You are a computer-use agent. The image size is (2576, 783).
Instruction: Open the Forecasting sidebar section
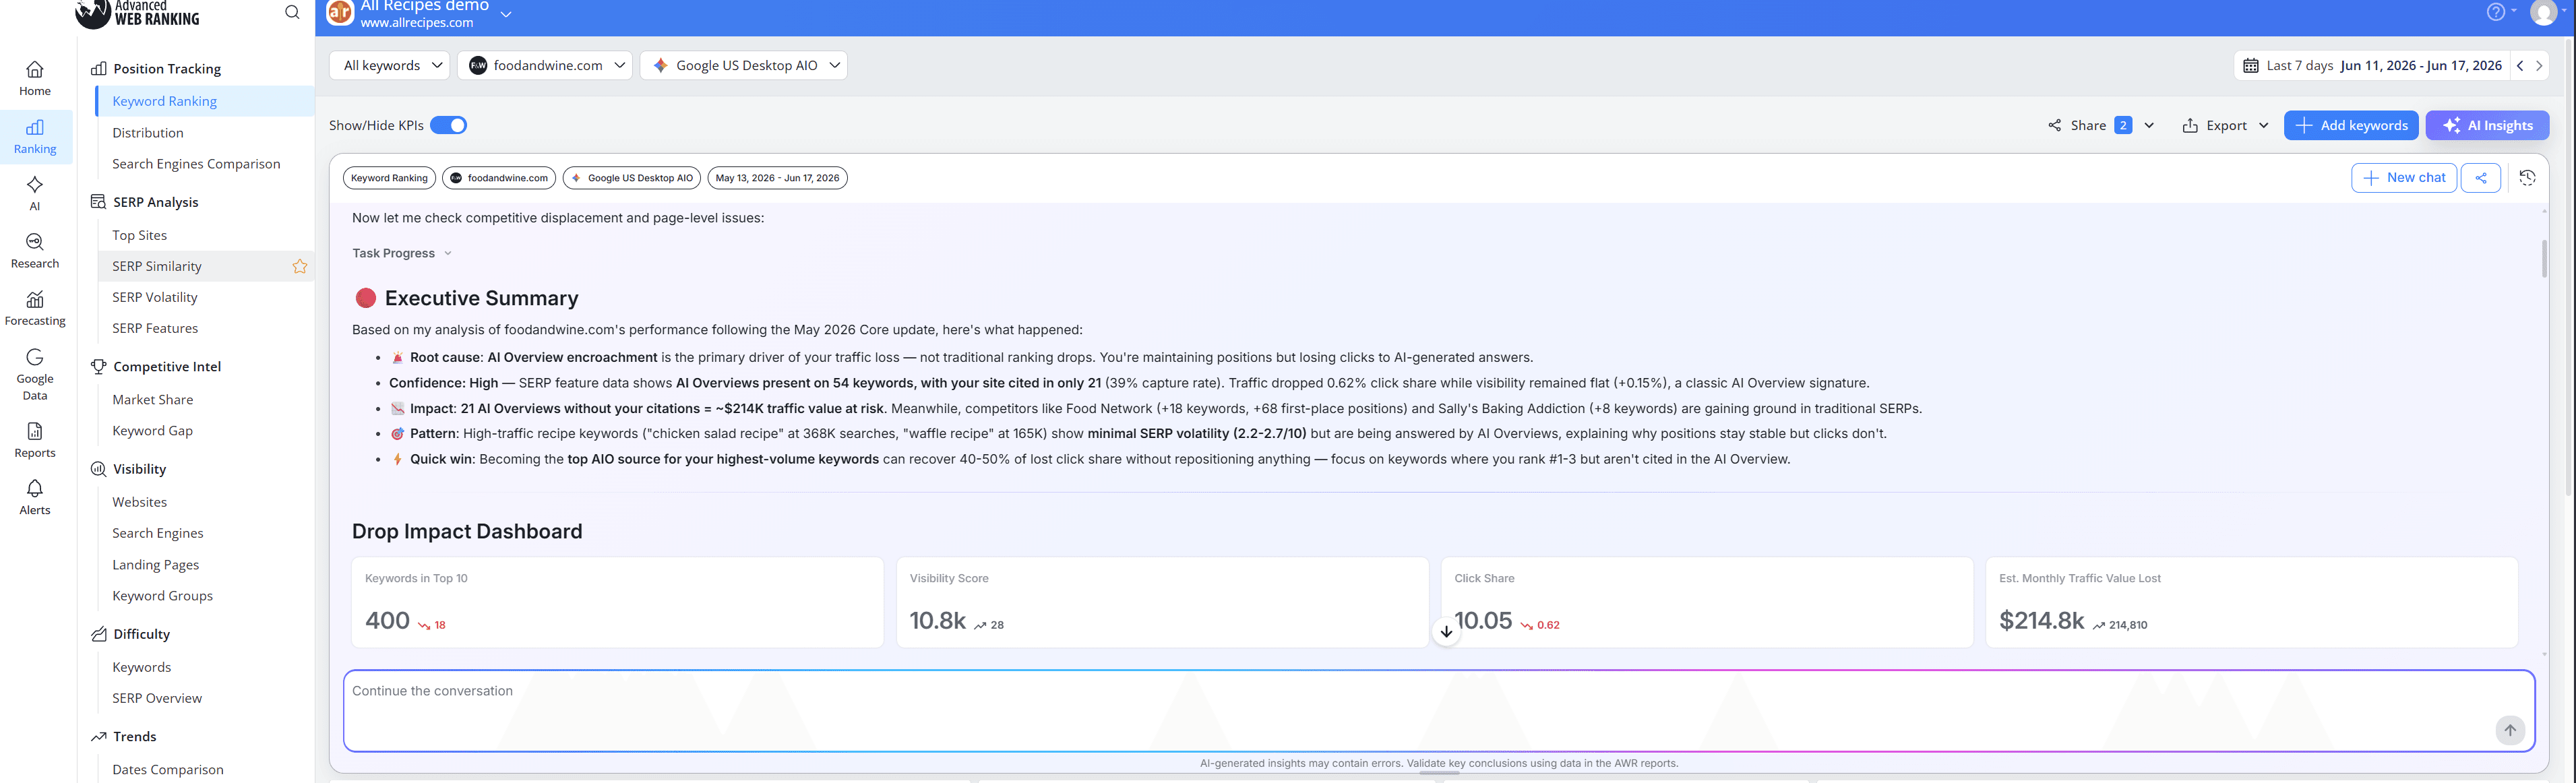point(35,308)
